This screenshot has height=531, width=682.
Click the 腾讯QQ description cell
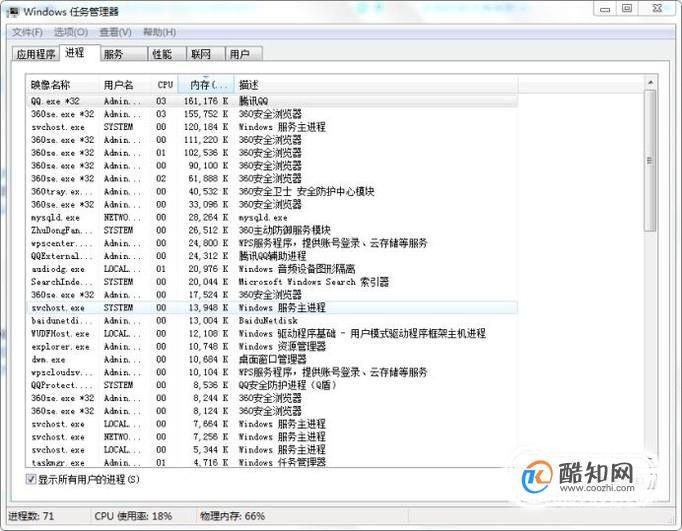tap(254, 101)
